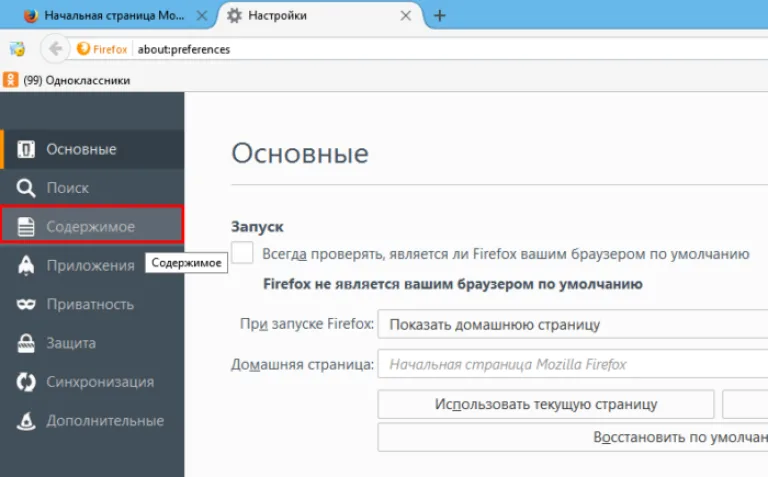
Task: Open the Синхронизация settings section
Action: (x=92, y=382)
